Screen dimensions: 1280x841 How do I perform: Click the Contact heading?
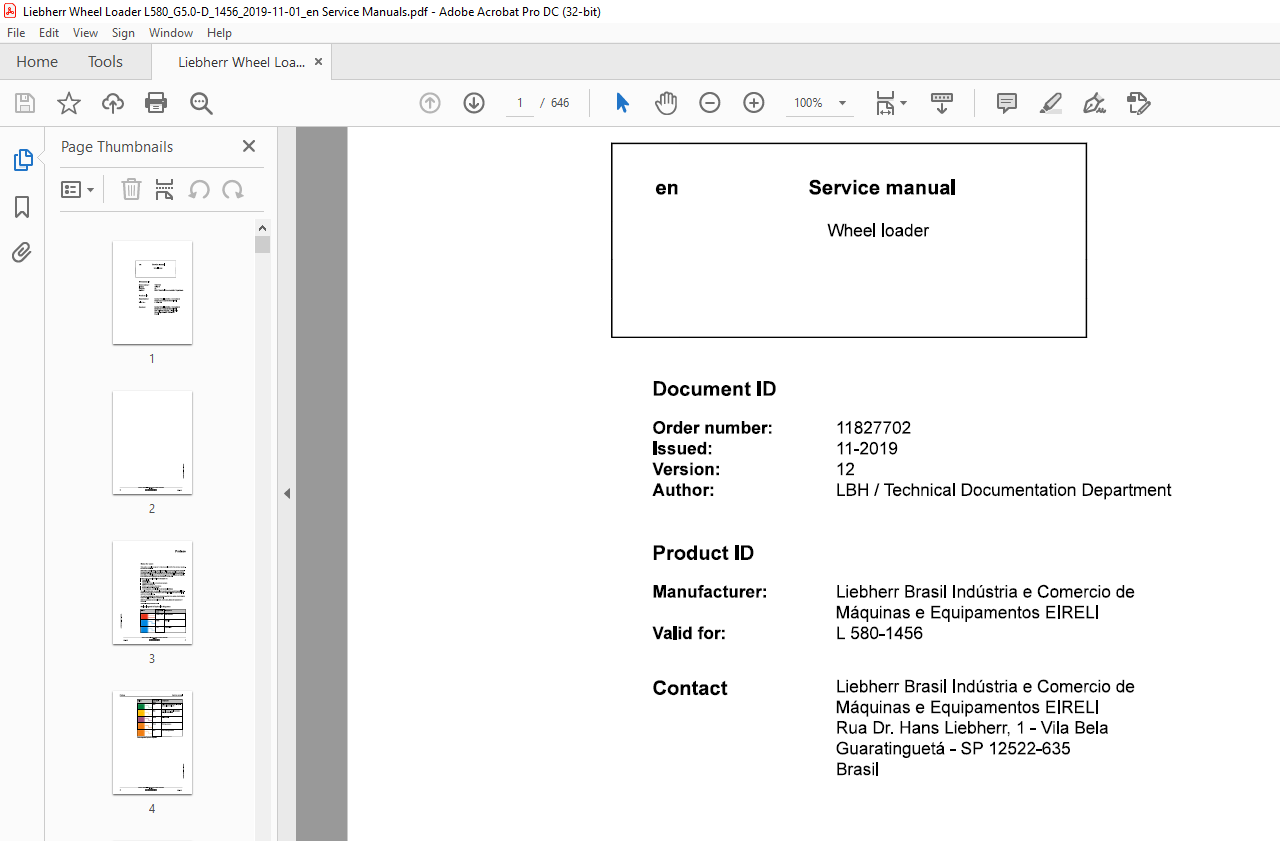pyautogui.click(x=690, y=688)
